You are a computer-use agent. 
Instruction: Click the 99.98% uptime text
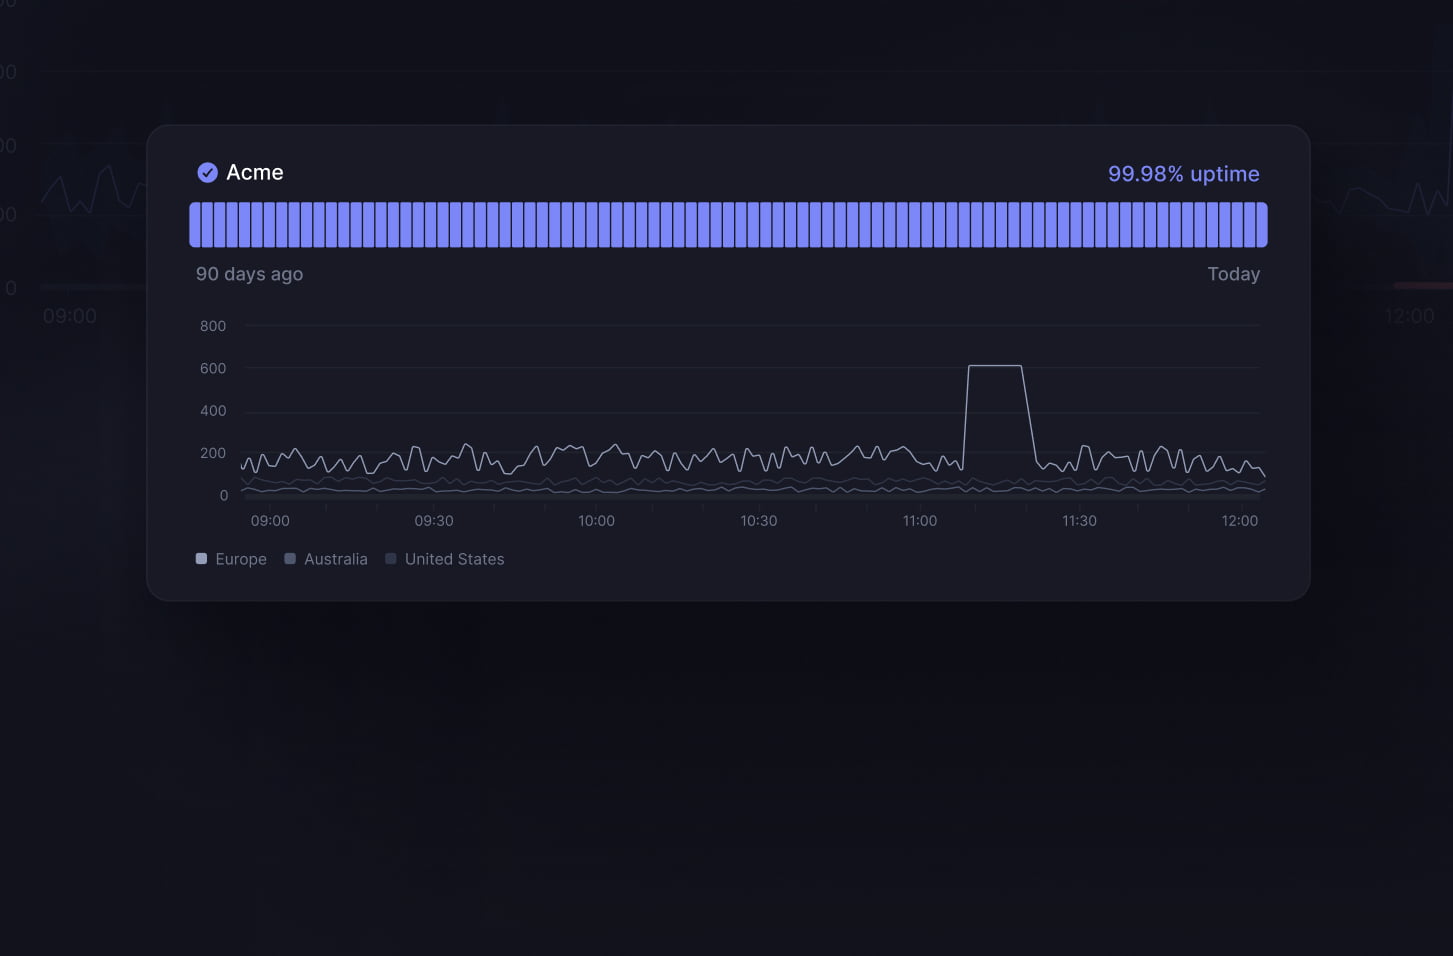coord(1183,174)
